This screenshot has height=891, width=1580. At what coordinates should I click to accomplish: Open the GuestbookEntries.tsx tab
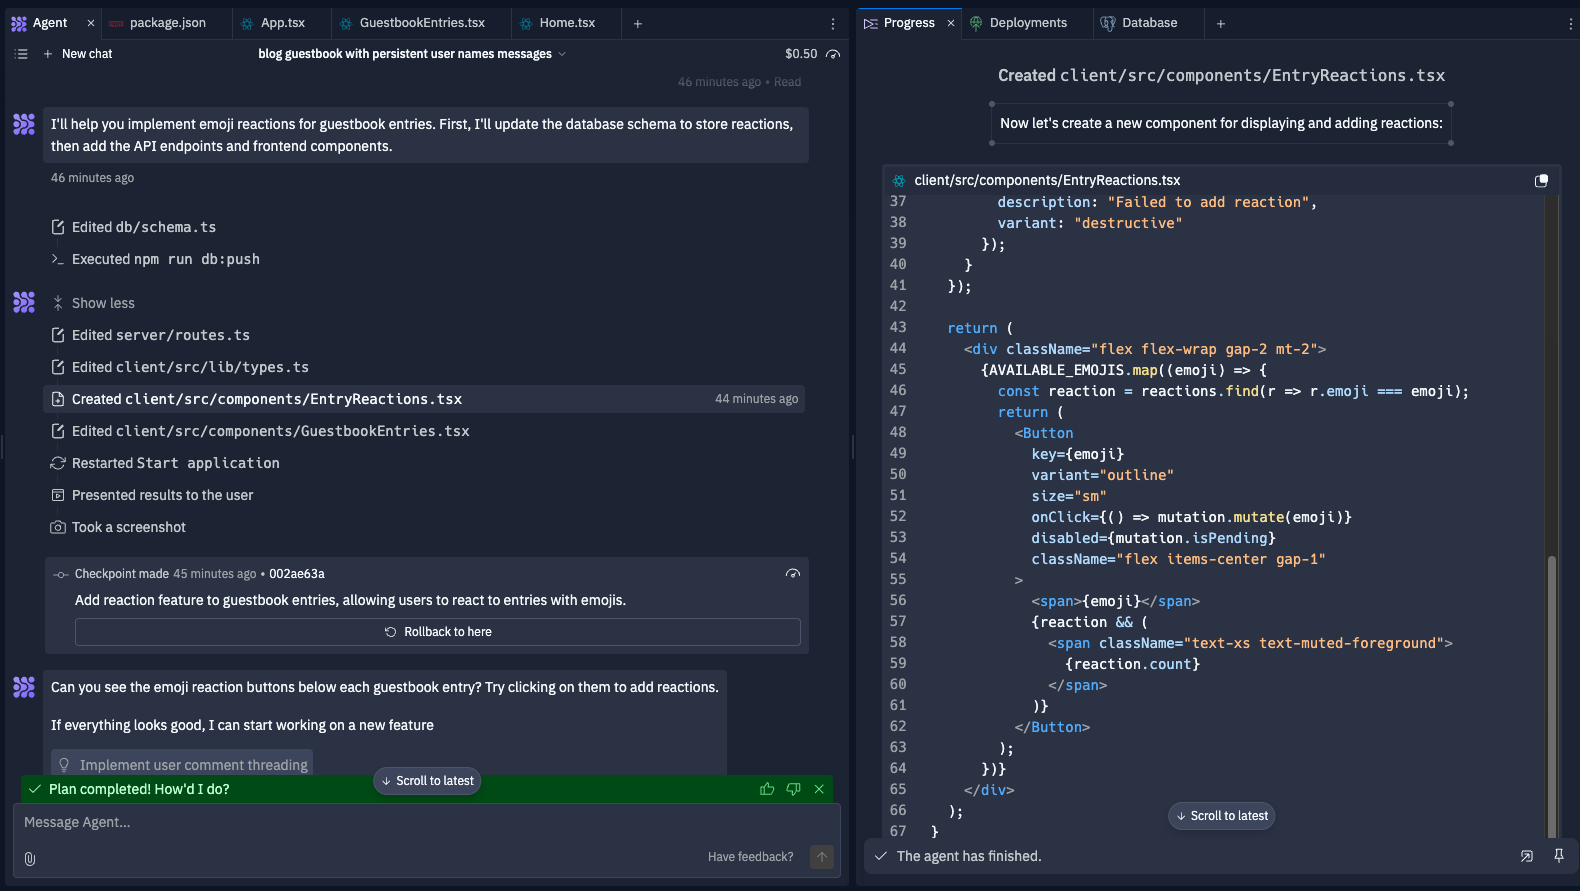[x=412, y=23]
